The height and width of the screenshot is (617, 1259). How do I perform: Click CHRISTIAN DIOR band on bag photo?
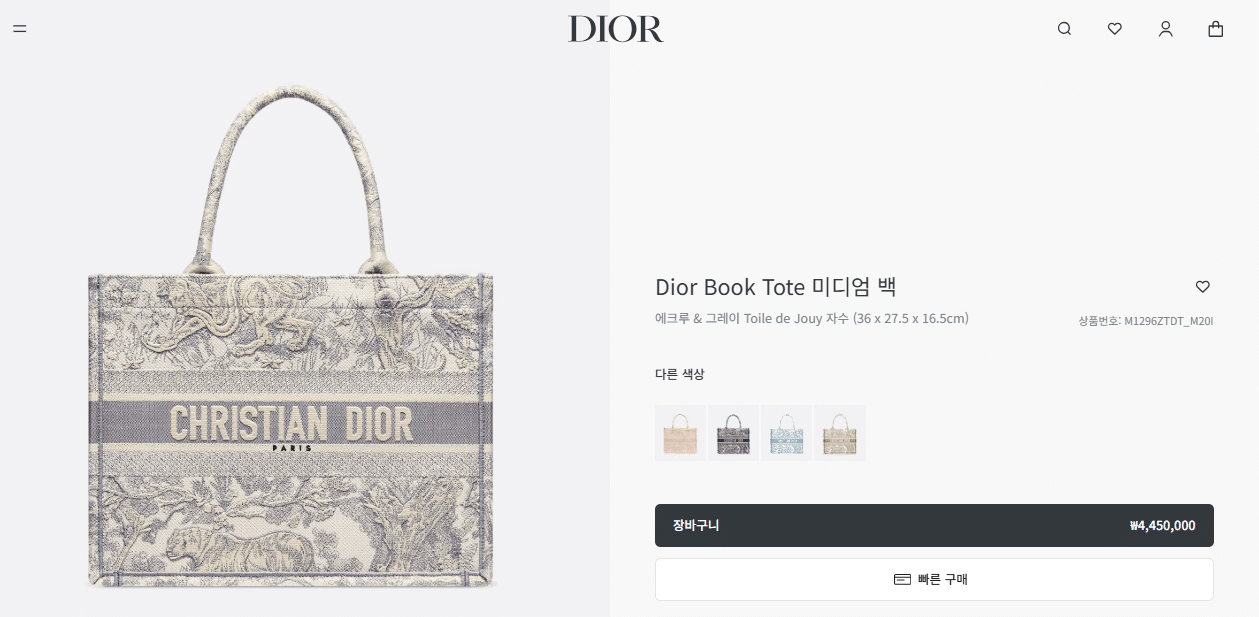pos(290,424)
